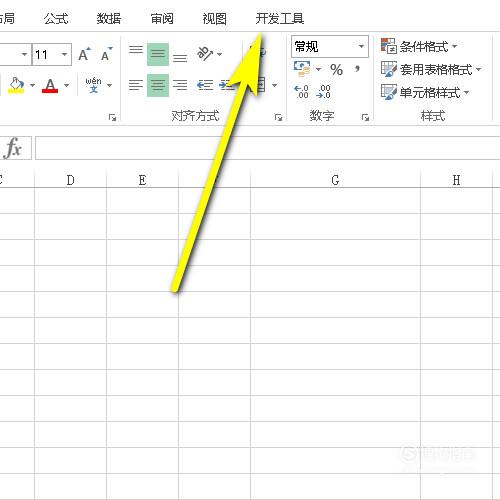Open alignment settings dialog launcher

pos(278,117)
